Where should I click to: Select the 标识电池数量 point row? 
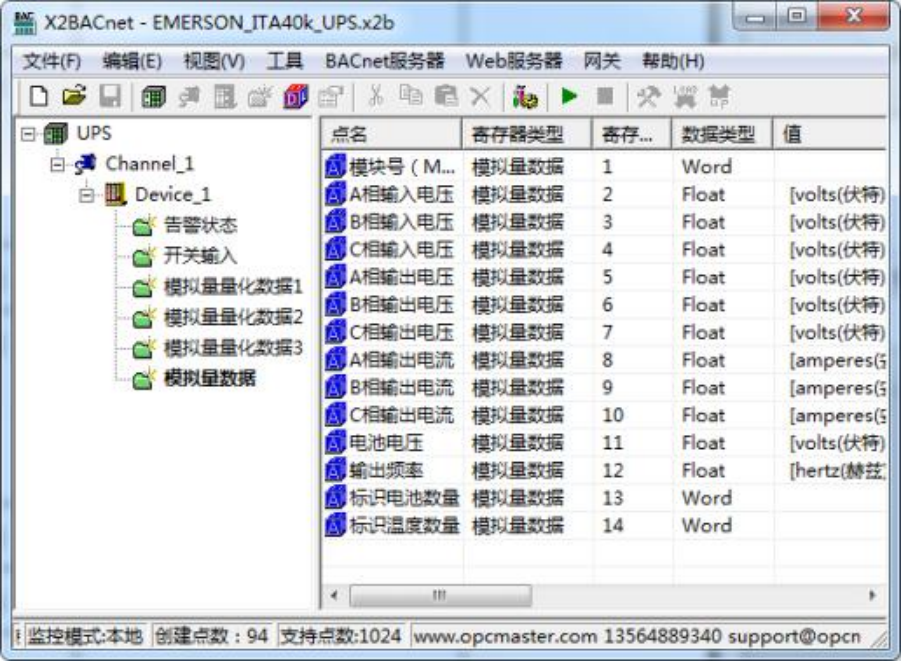pyautogui.click(x=604, y=498)
